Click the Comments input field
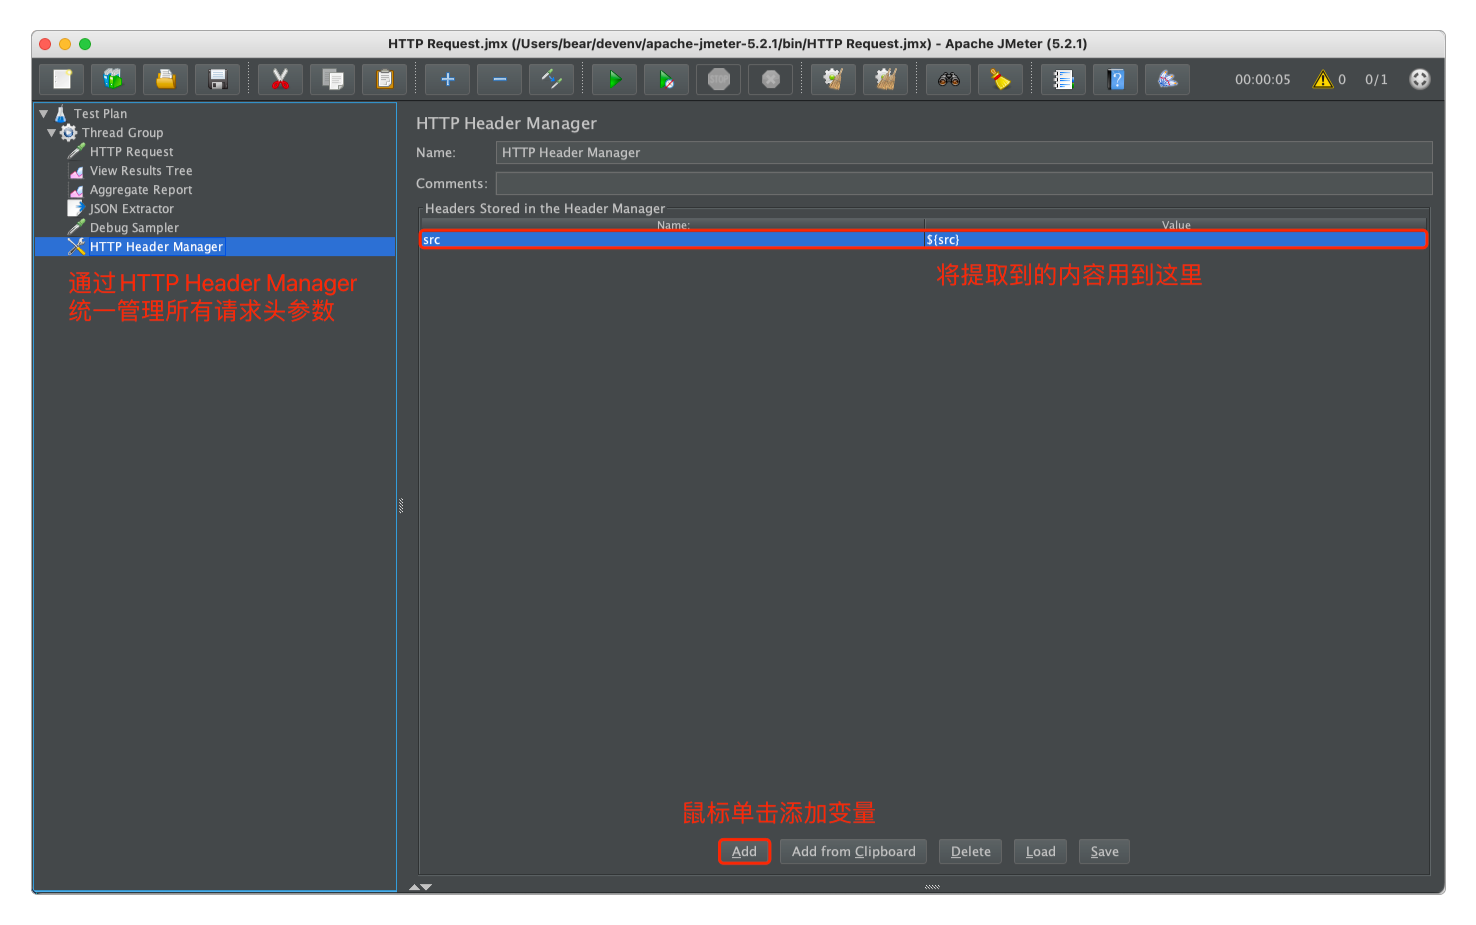1476x925 pixels. 964,184
